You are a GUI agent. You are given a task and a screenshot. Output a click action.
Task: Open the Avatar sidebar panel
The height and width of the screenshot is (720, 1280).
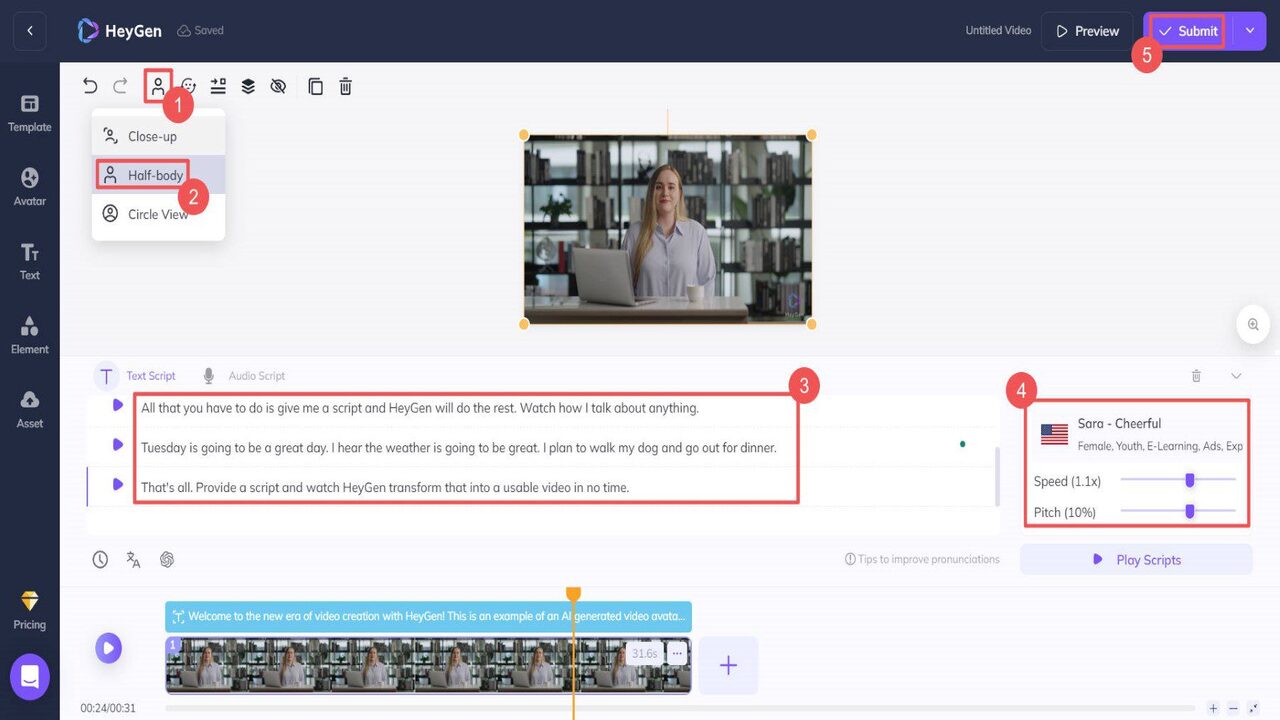30,187
